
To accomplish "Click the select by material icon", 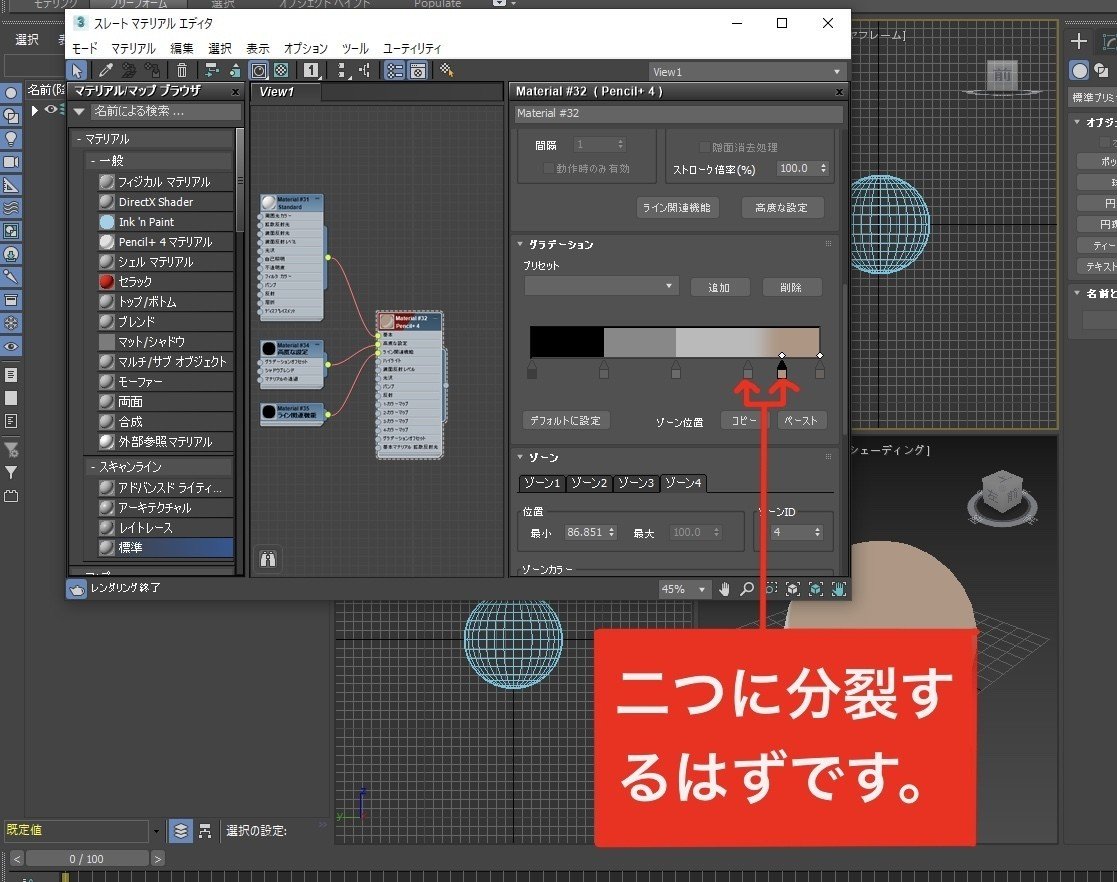I will coord(447,71).
